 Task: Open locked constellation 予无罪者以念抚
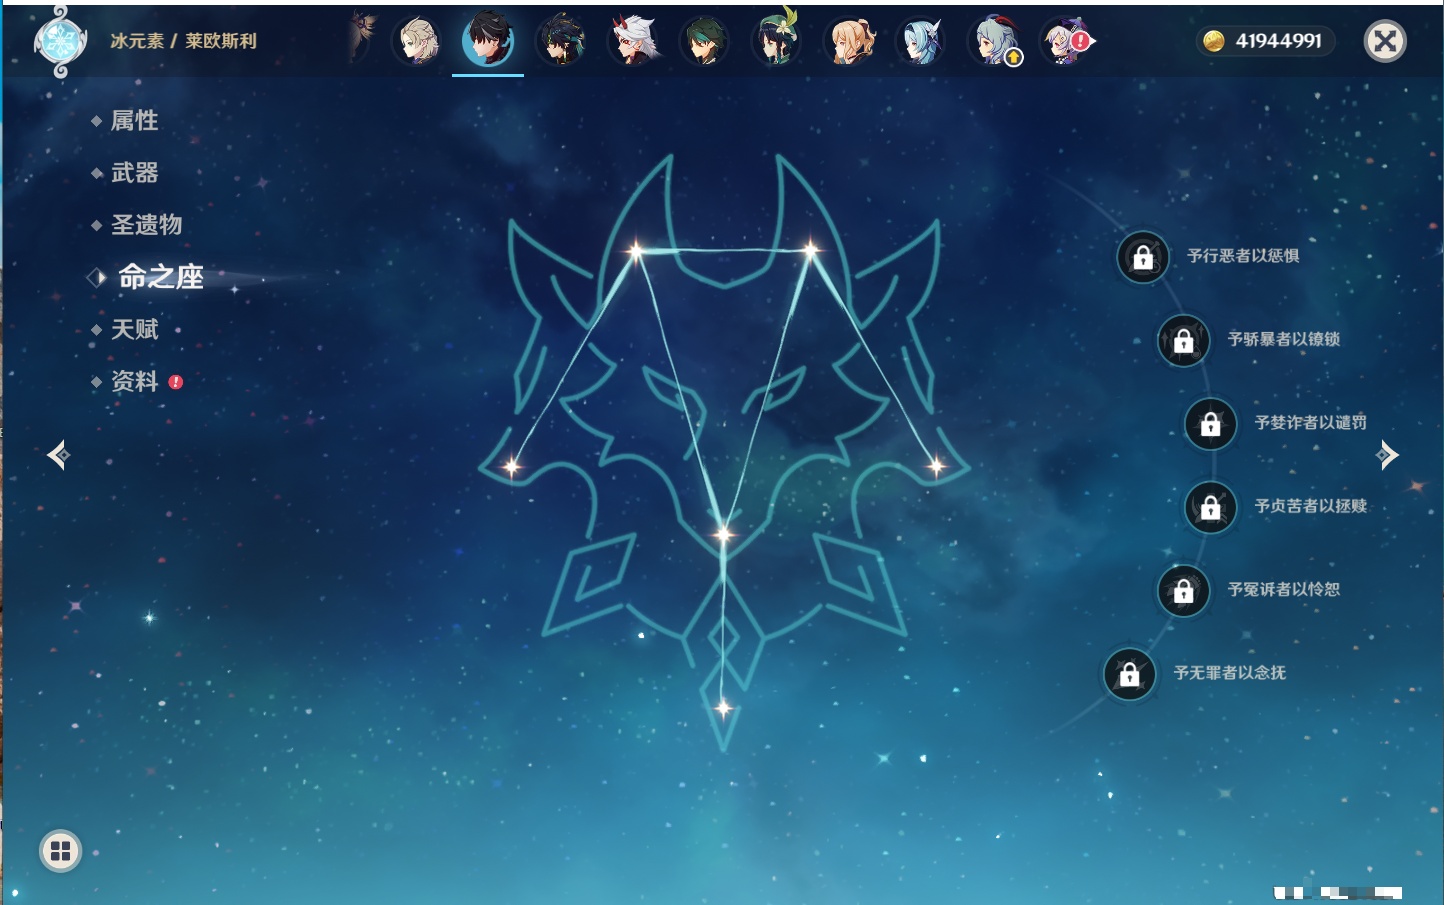[1130, 674]
